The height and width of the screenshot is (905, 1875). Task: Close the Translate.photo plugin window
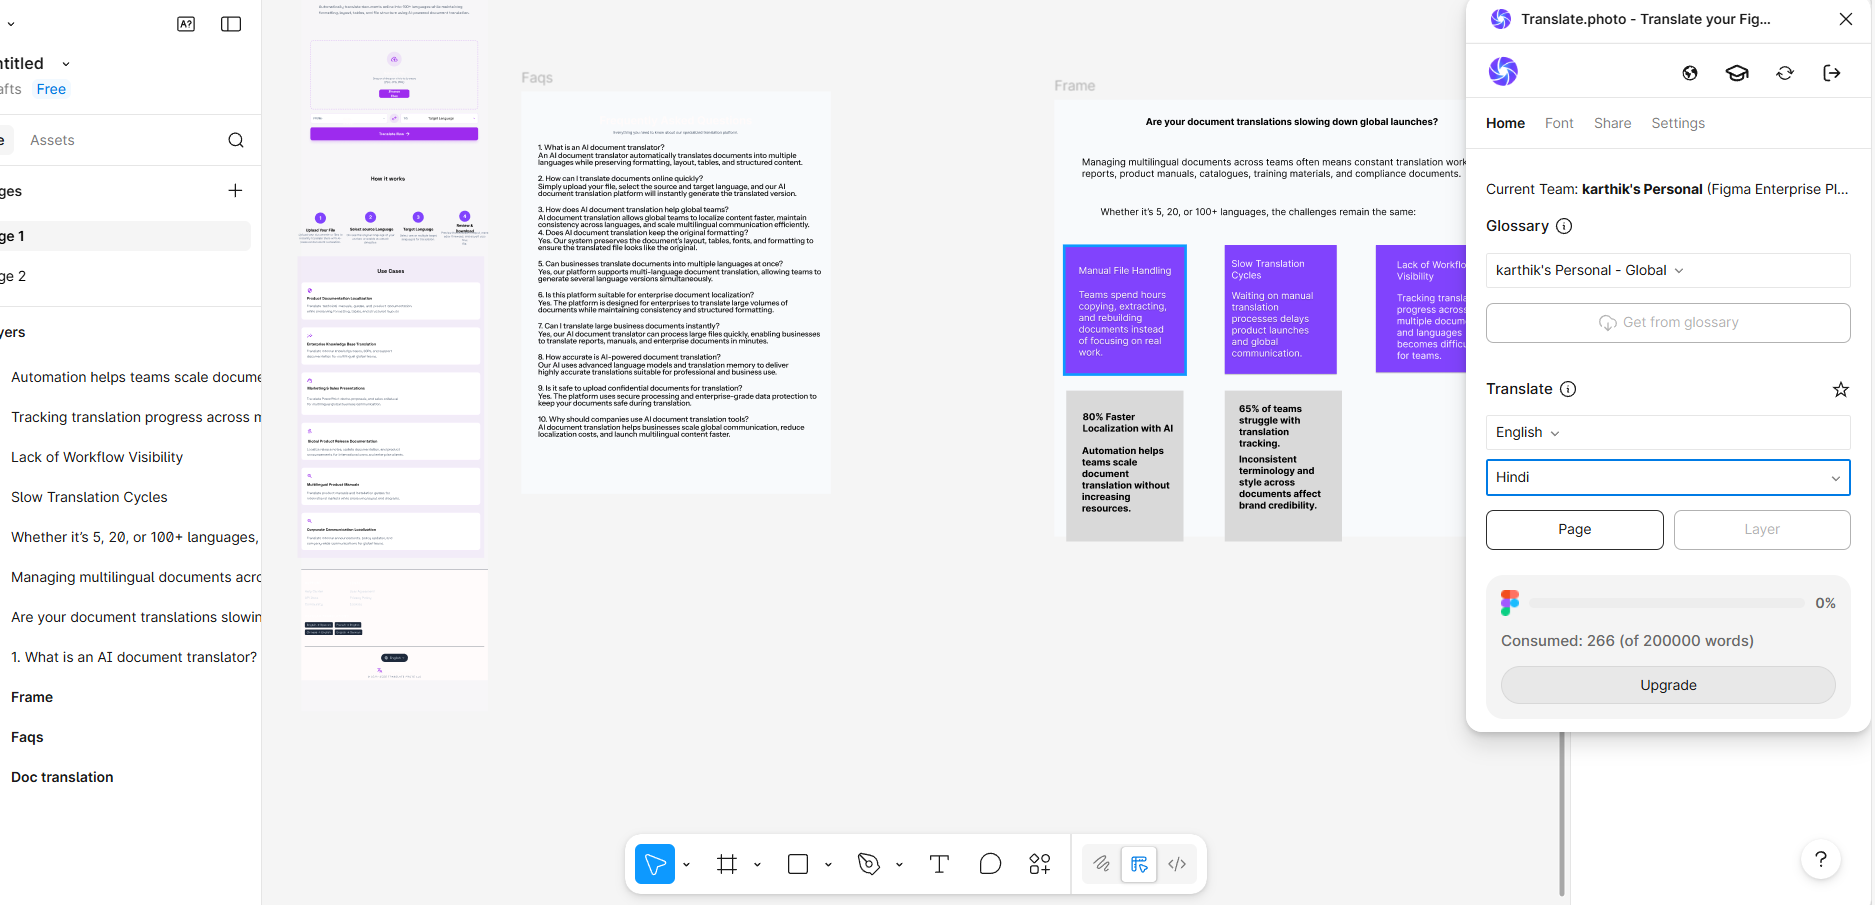(x=1846, y=19)
